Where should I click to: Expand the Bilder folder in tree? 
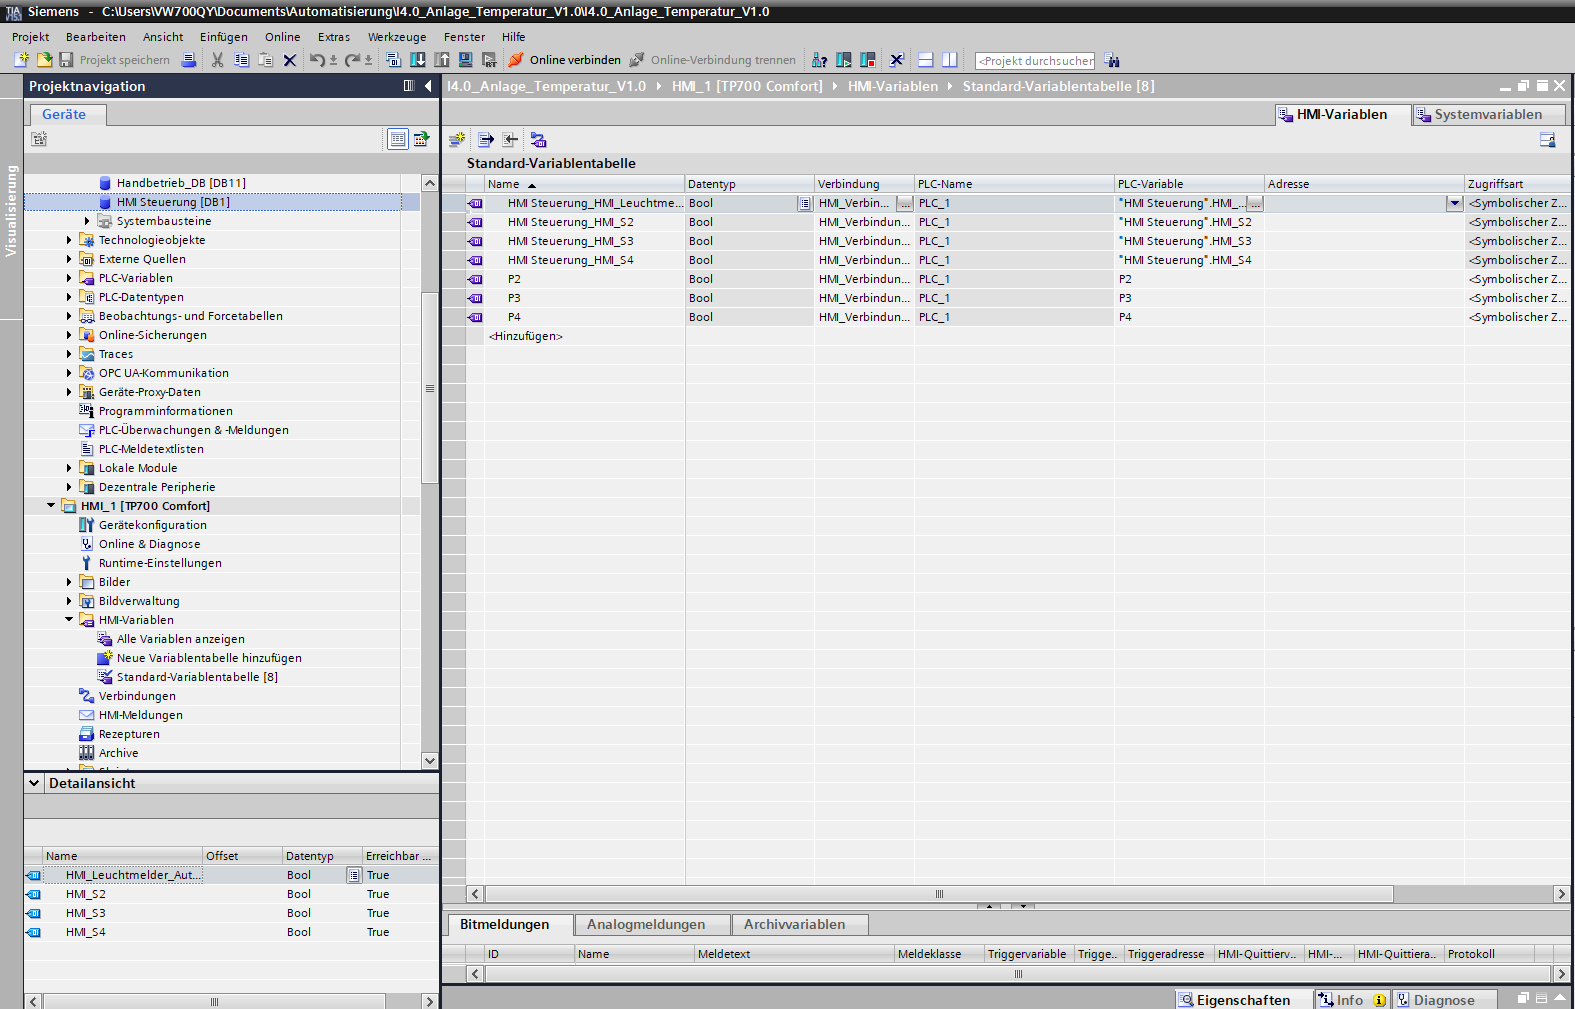tap(69, 582)
